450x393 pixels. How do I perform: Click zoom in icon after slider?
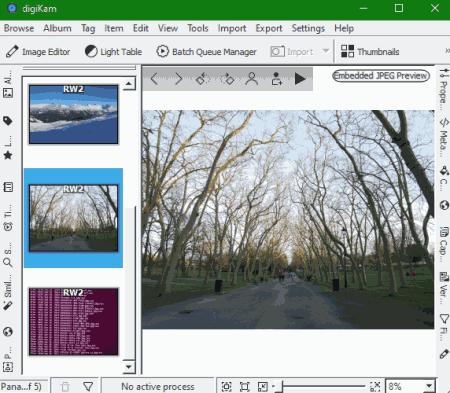pyautogui.click(x=375, y=387)
